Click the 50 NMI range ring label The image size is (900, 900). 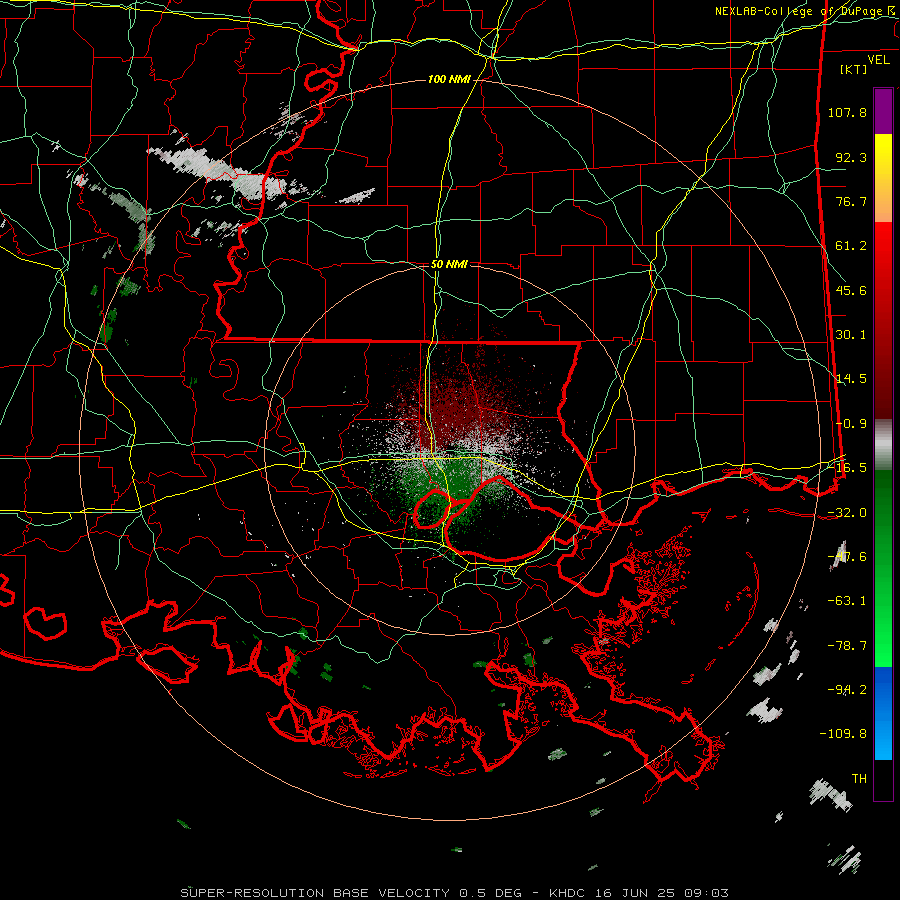[449, 264]
